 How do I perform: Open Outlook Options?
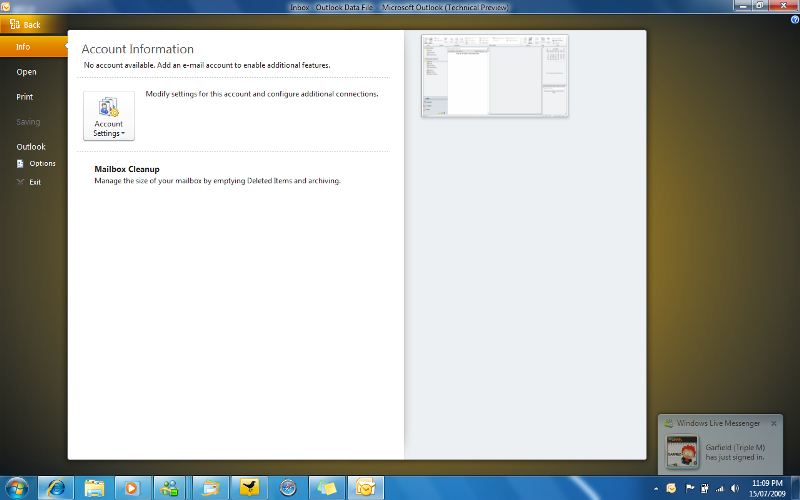tap(36, 164)
